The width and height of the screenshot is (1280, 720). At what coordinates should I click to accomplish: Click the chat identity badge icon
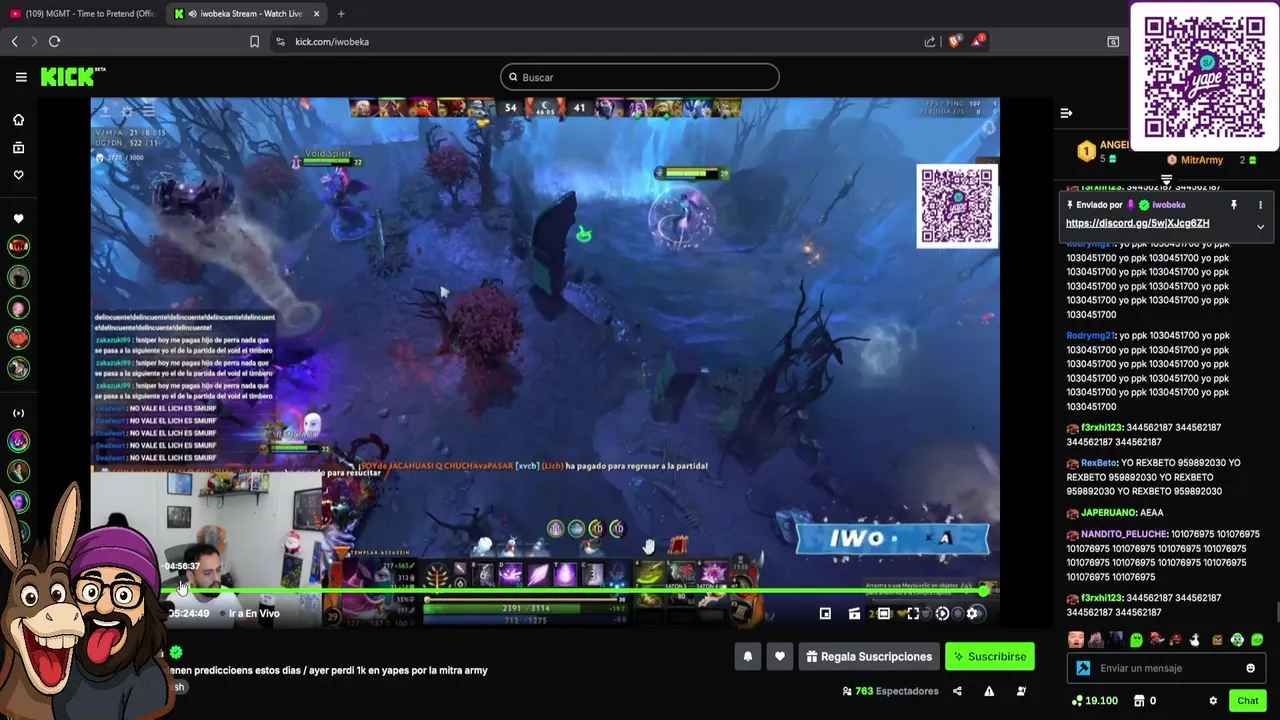1083,668
